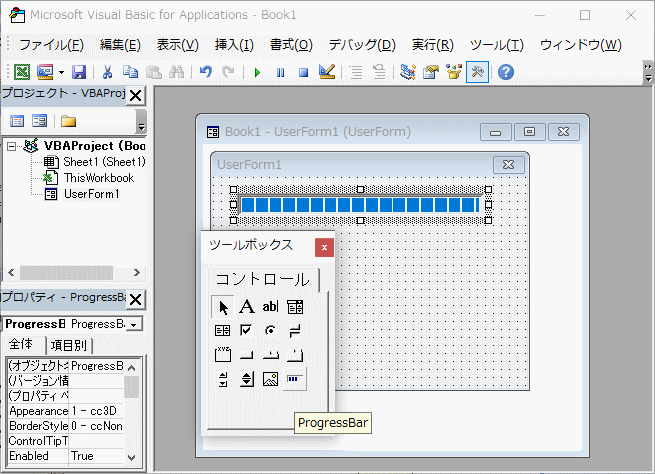The image size is (655, 474).
Task: Click the View Microsoft Excel toolbar icon
Action: (x=22, y=72)
